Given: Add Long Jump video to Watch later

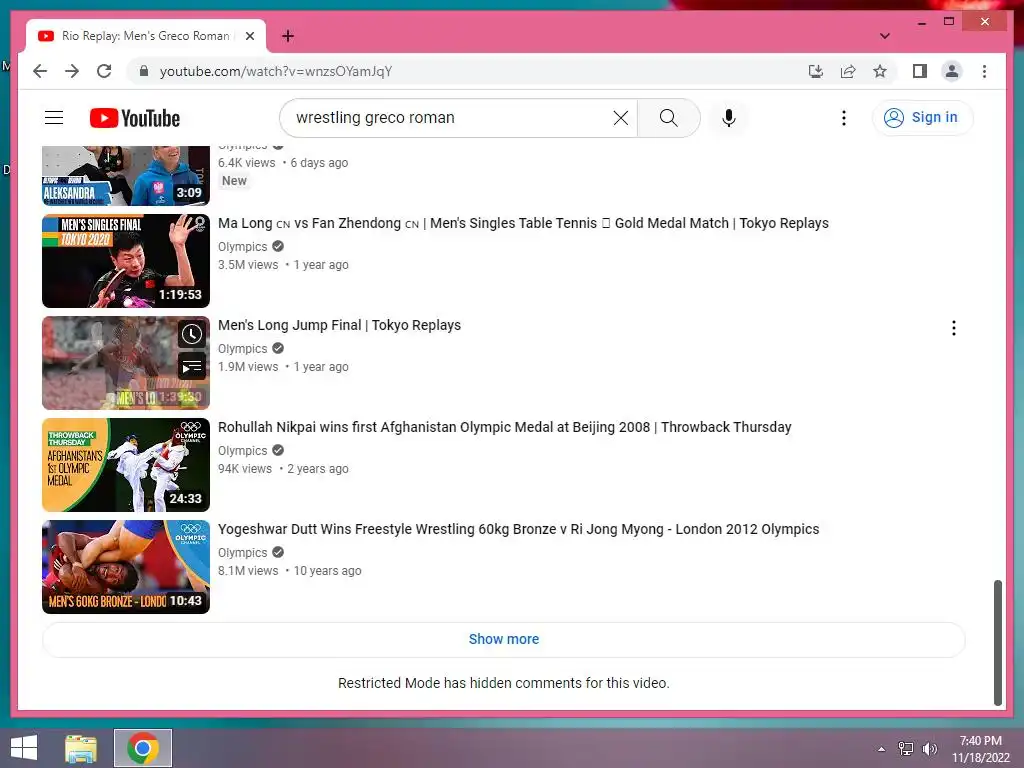Looking at the screenshot, I should pyautogui.click(x=191, y=334).
